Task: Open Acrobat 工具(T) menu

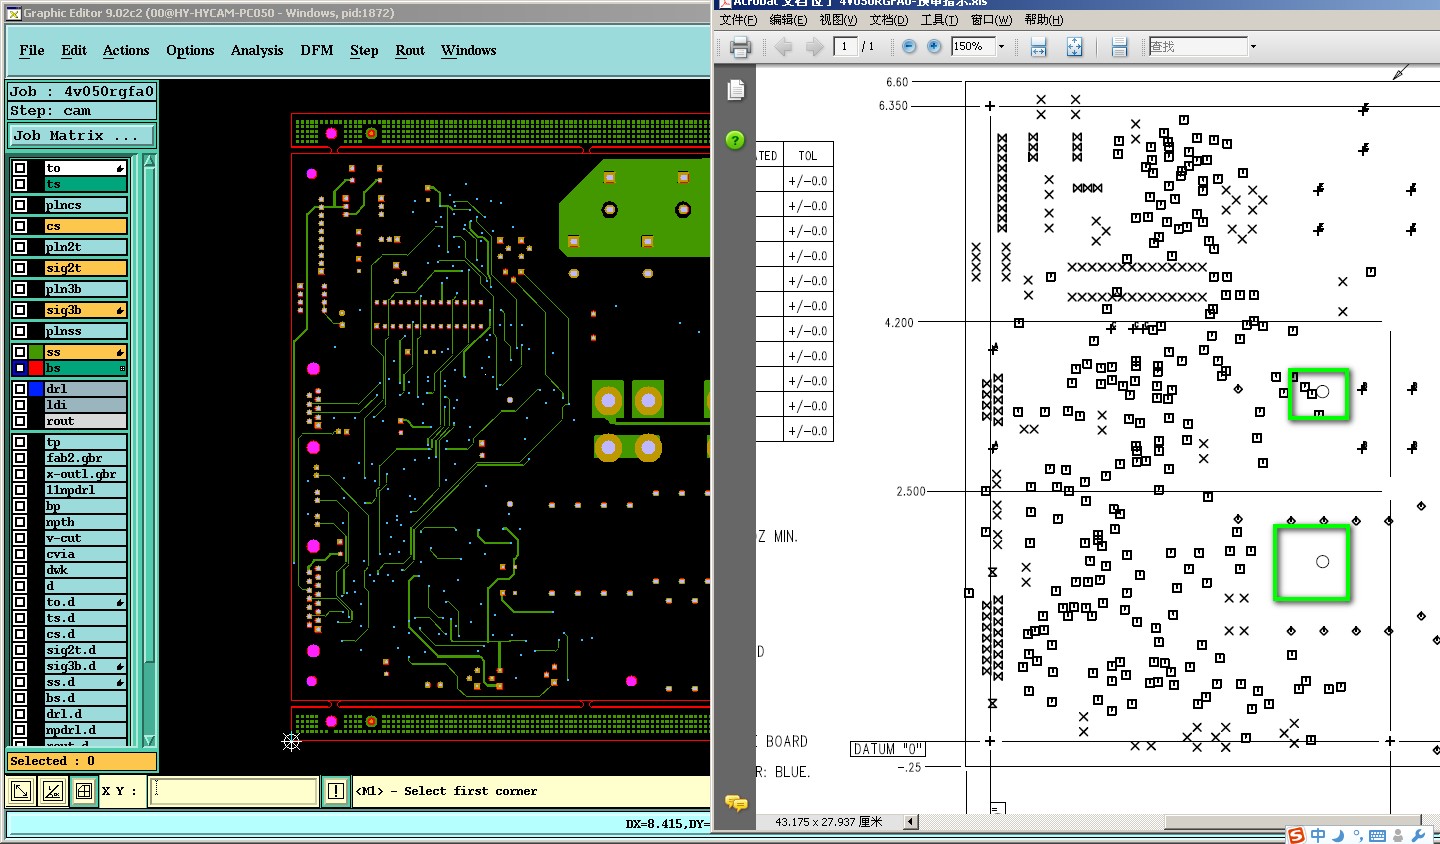Action: (939, 20)
